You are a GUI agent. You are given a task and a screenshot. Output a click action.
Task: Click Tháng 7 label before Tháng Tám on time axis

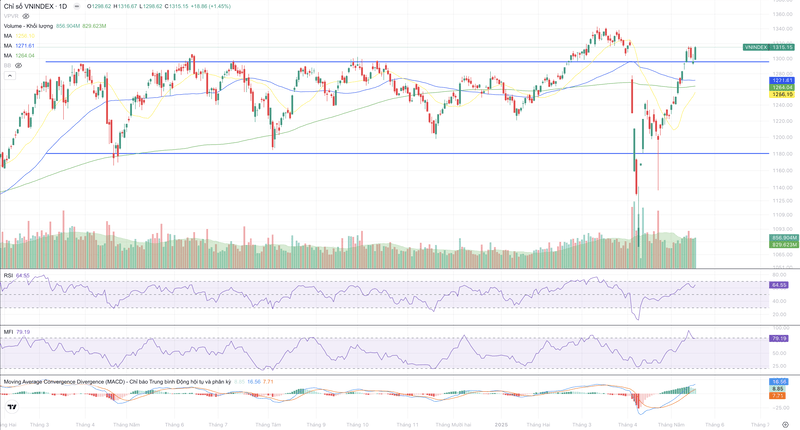(x=218, y=424)
